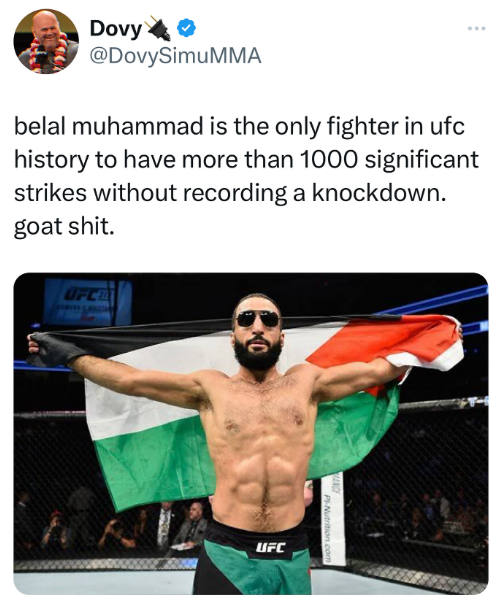Click the tweet text about belal muhammad
This screenshot has width=497, height=598.
click(x=246, y=176)
